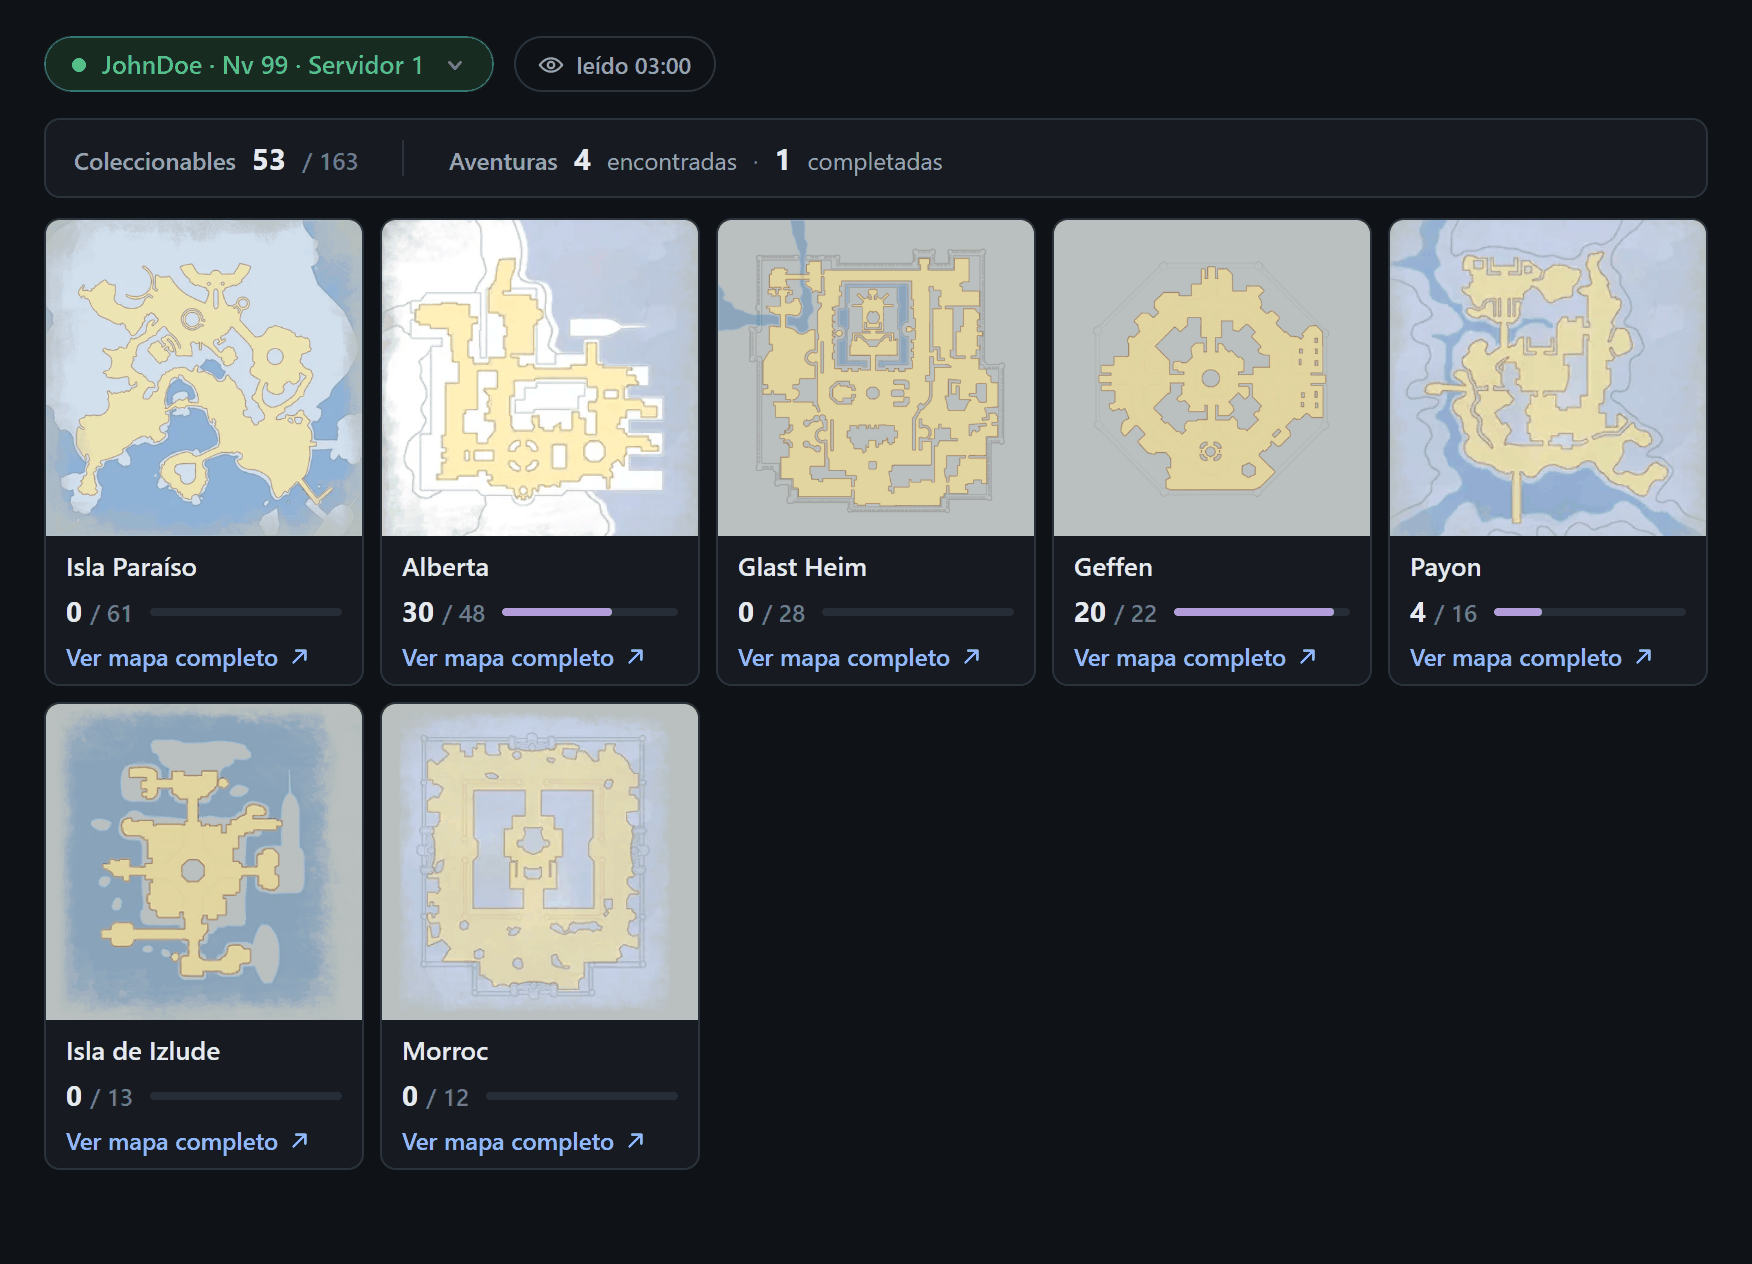Click external arrow icon on Payon card

click(x=1644, y=657)
